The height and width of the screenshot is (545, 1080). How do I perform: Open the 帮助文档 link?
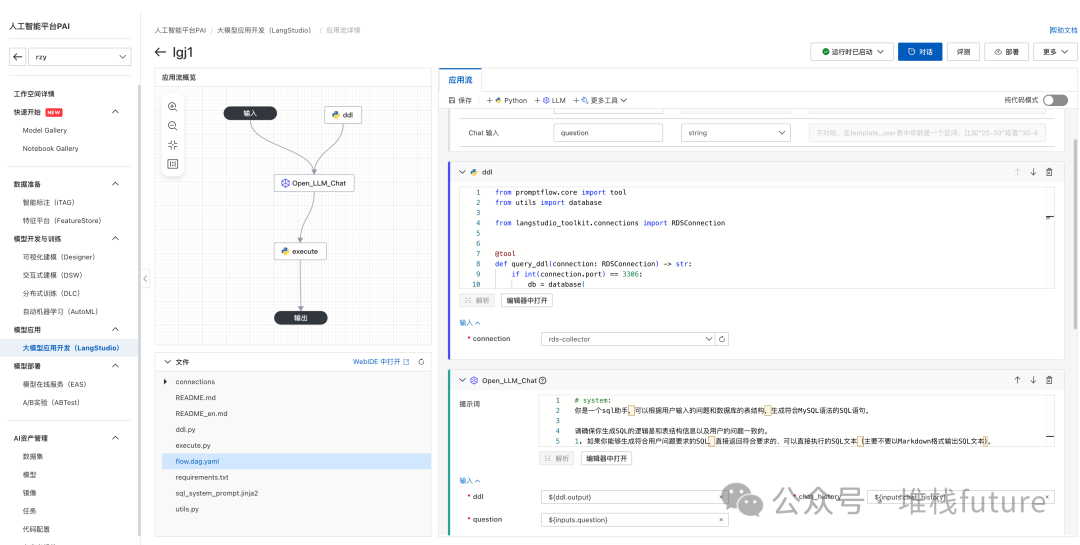click(1063, 30)
